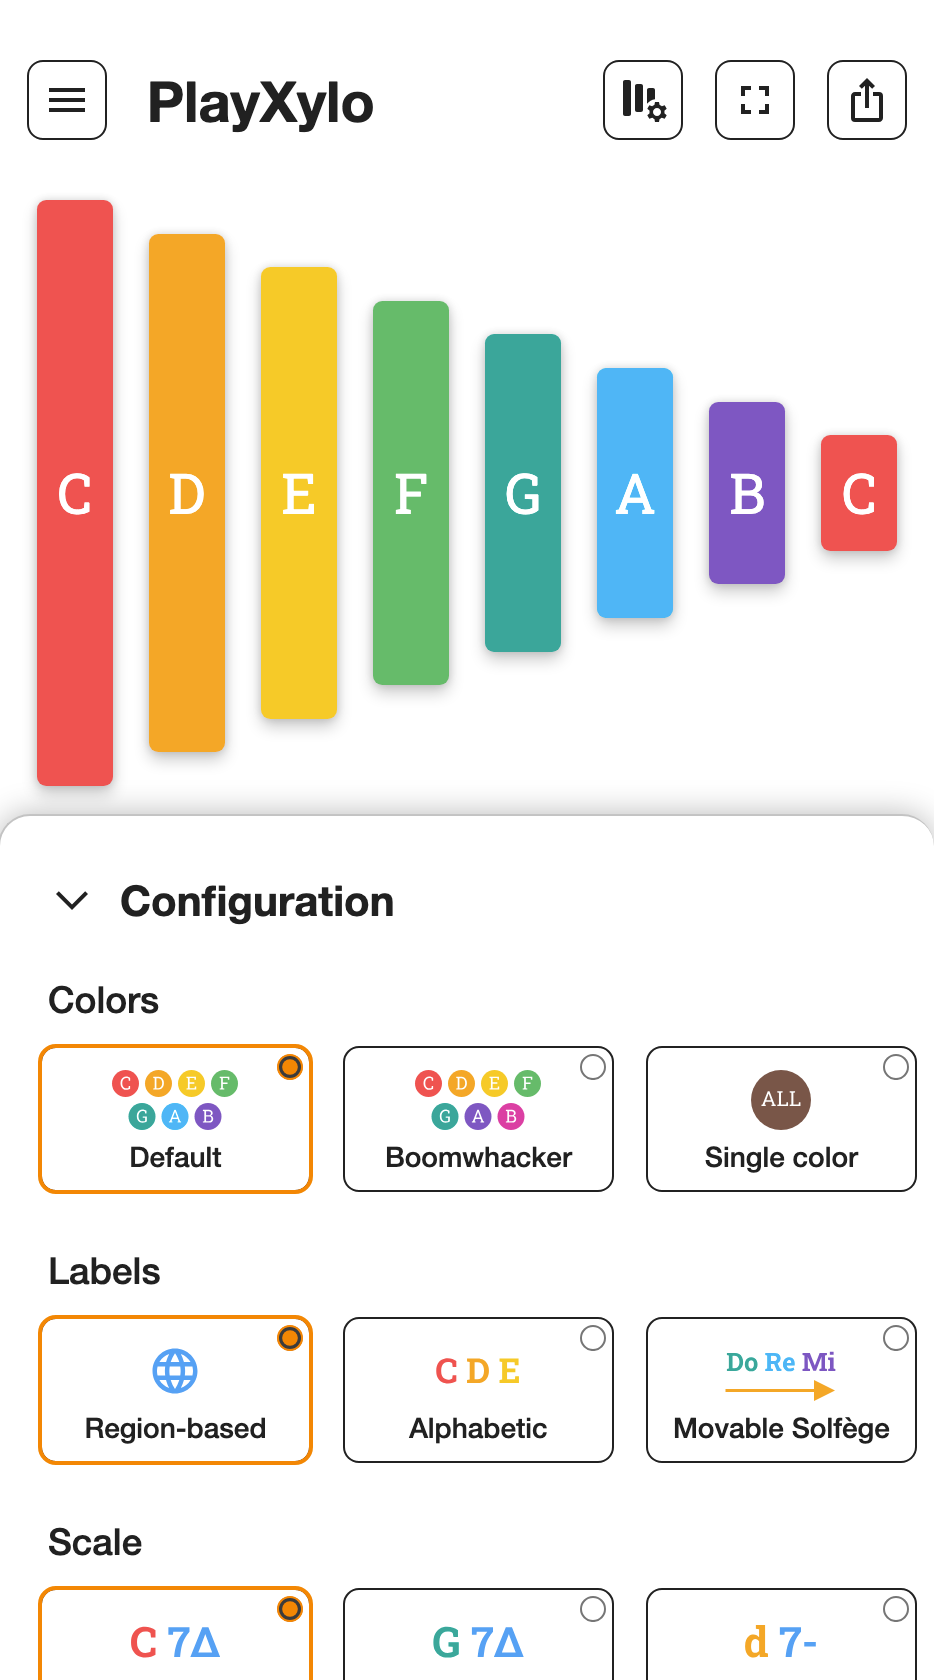Screen dimensions: 934x1680
Task: Click the PlayXylo title
Action: 260,102
